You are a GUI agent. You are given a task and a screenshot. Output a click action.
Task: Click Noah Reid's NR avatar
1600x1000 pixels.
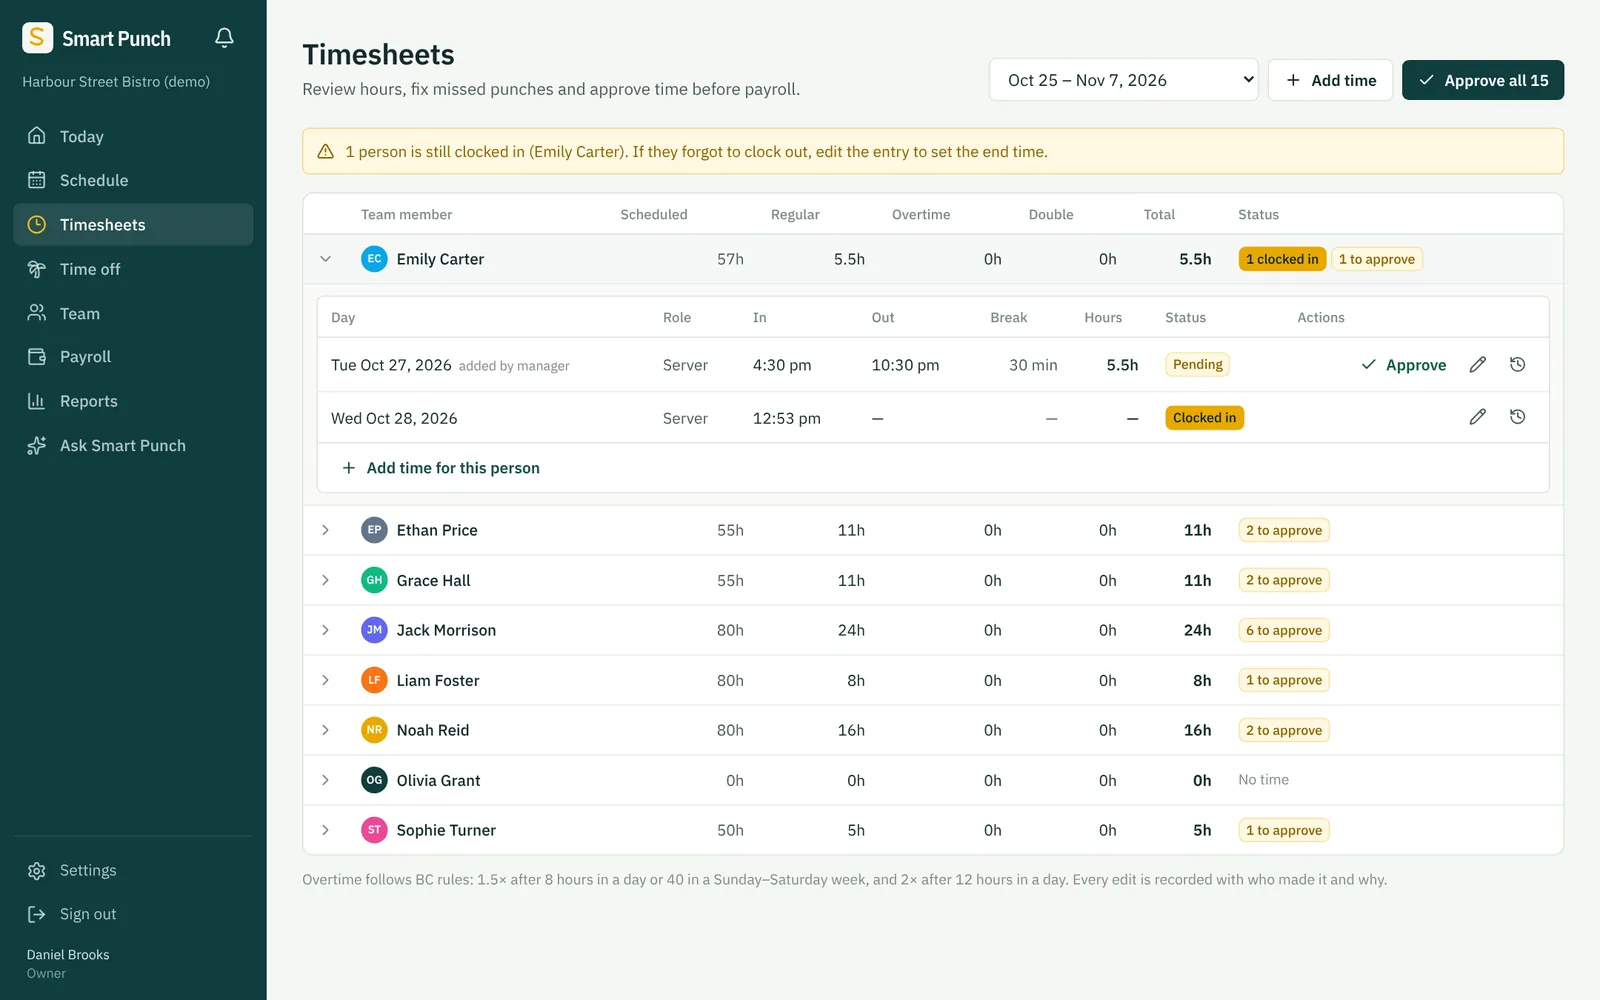(x=374, y=730)
